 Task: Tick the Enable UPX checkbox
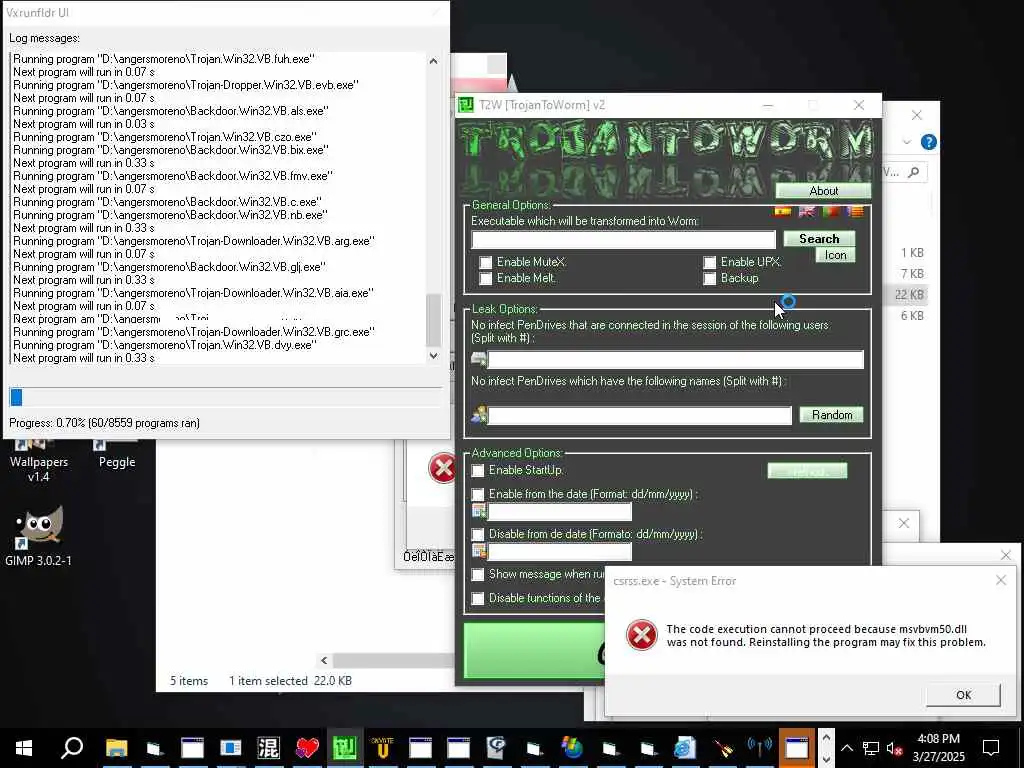(709, 263)
